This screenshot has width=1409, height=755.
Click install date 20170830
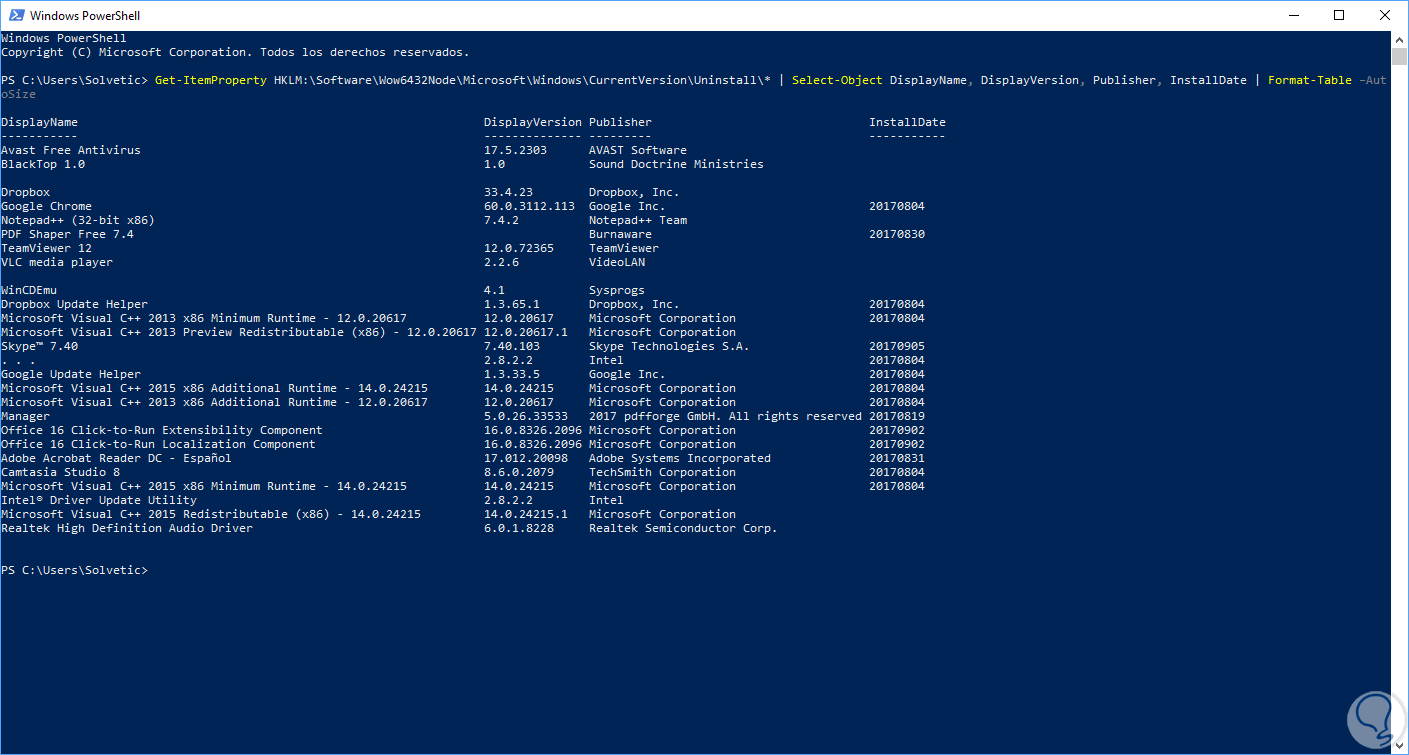point(897,234)
